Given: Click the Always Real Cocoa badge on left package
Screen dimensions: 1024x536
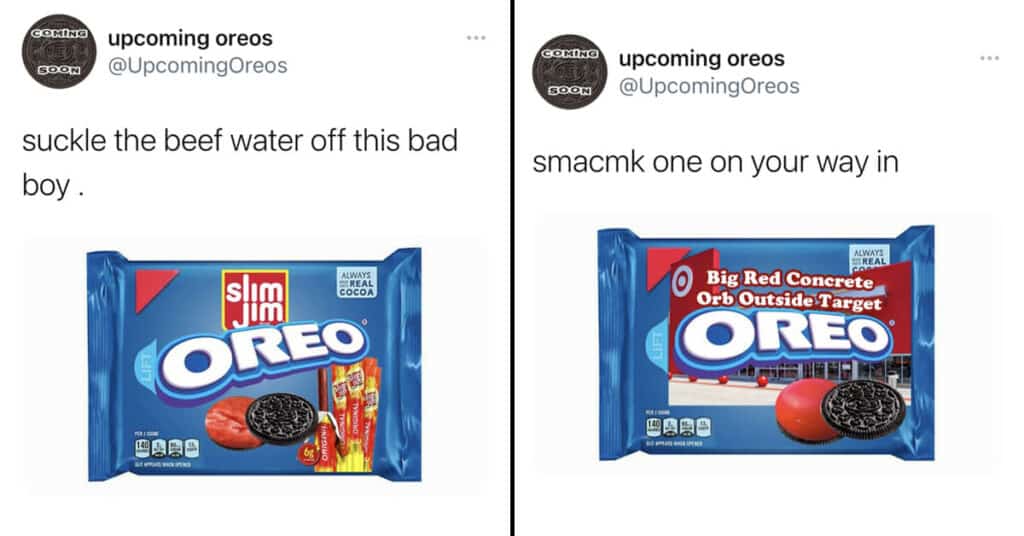Looking at the screenshot, I should [x=357, y=283].
